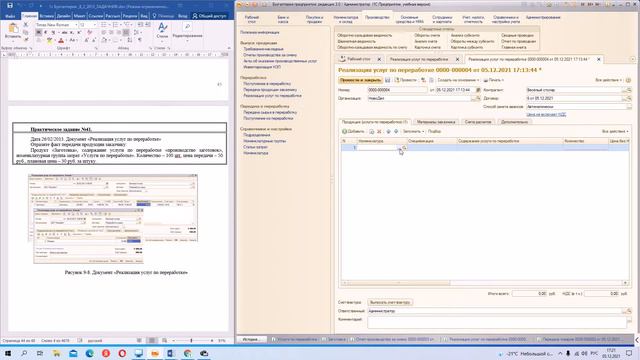Open the Файл menu in Word

[x=10, y=16]
